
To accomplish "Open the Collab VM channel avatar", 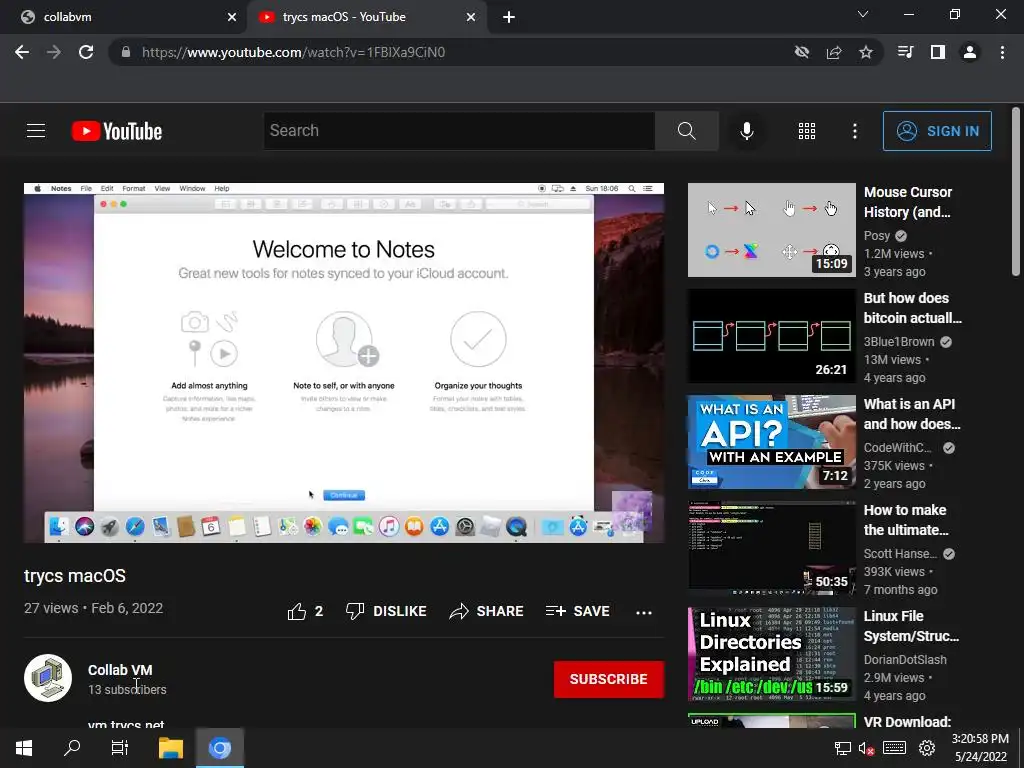I will click(x=48, y=678).
